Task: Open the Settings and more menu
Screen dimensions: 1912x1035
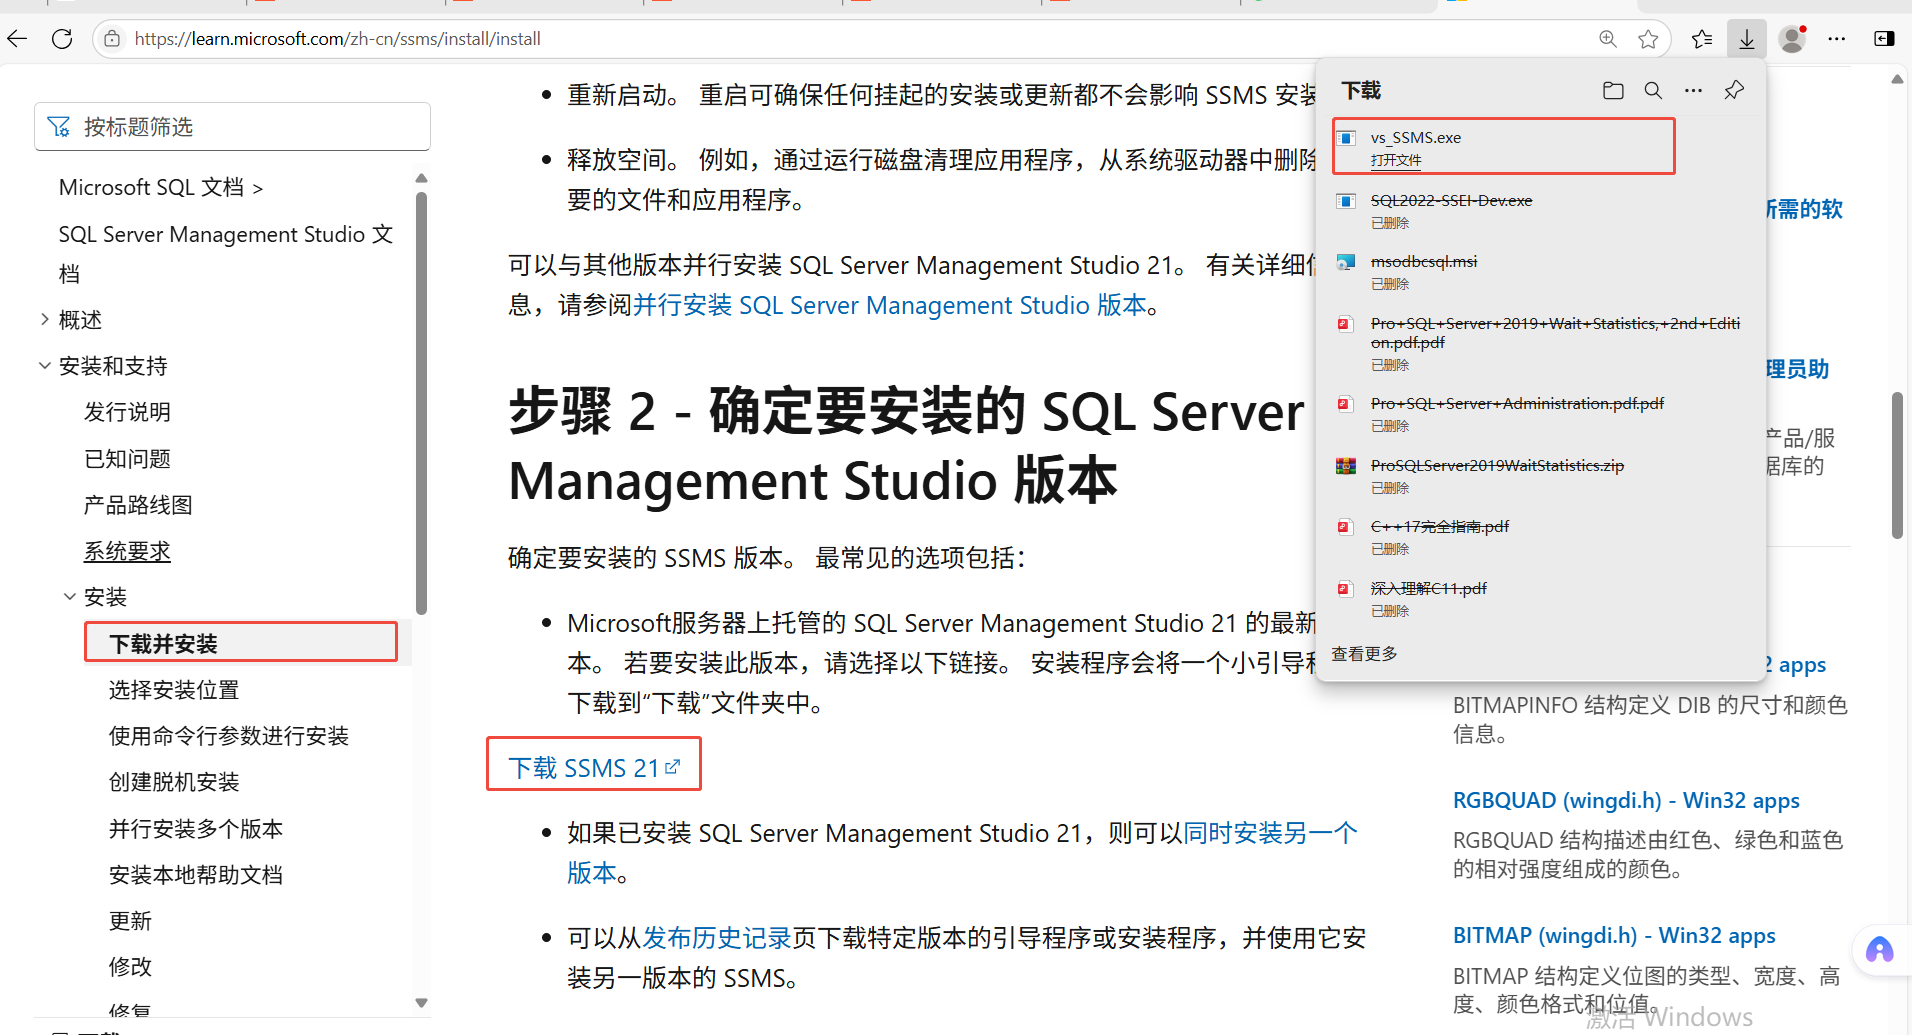Action: [x=1838, y=39]
